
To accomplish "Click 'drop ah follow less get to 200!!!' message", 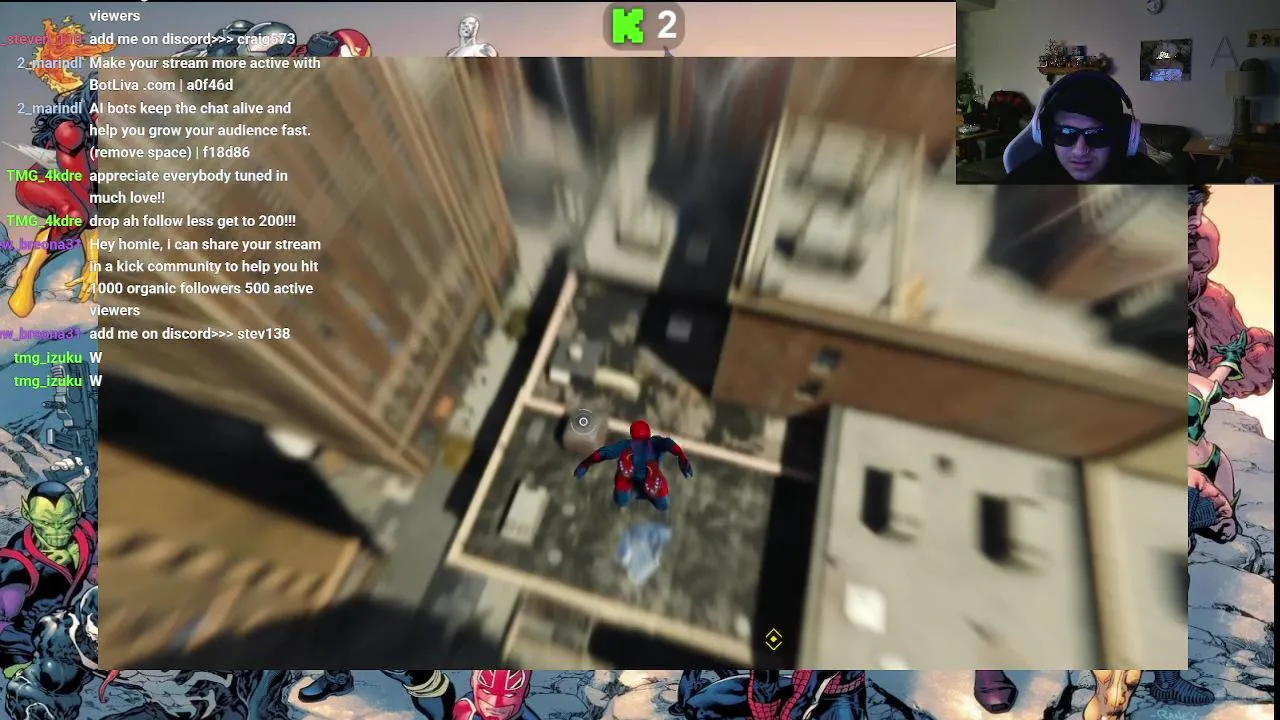I will (192, 221).
